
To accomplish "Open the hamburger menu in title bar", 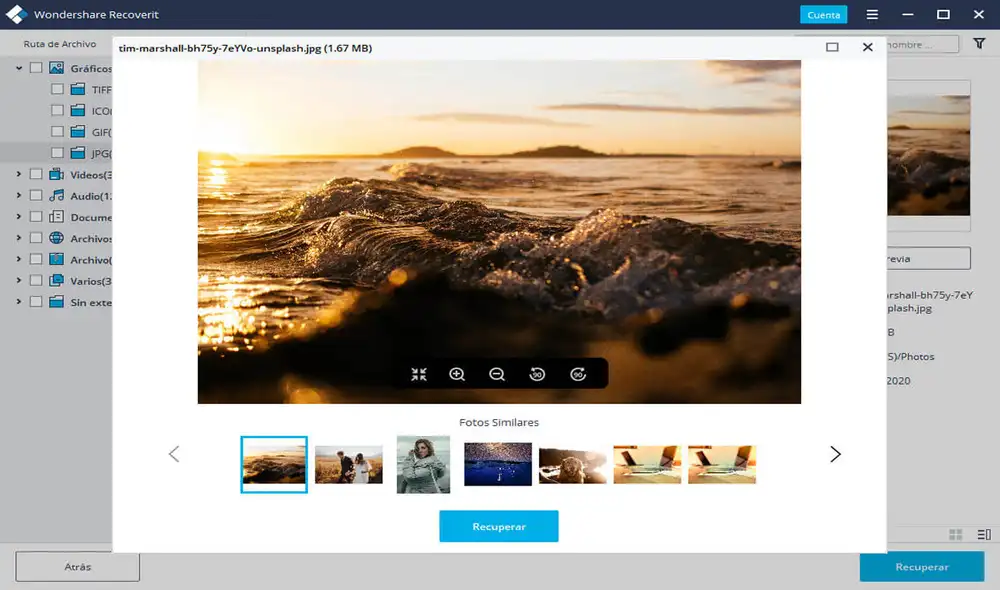I will coord(872,15).
